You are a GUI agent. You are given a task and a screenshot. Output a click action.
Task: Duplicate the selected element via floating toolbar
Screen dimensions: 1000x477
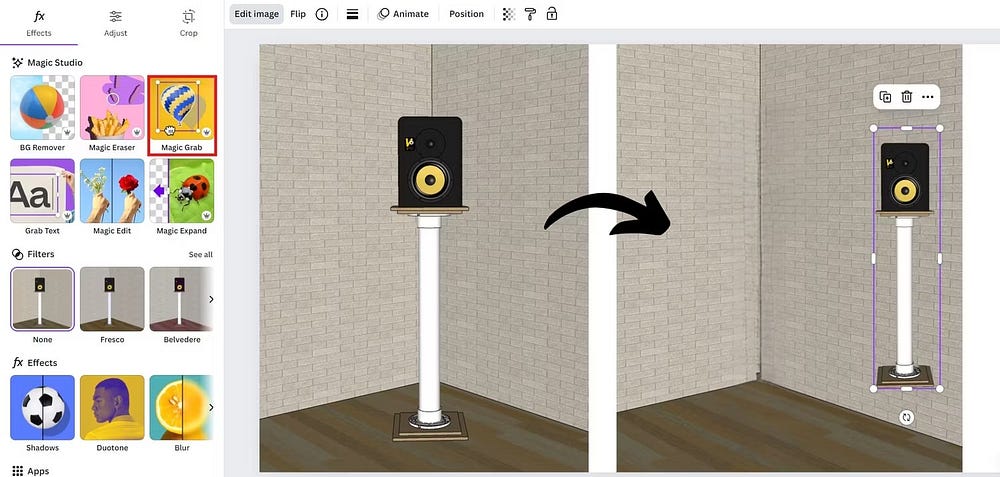[x=885, y=97]
